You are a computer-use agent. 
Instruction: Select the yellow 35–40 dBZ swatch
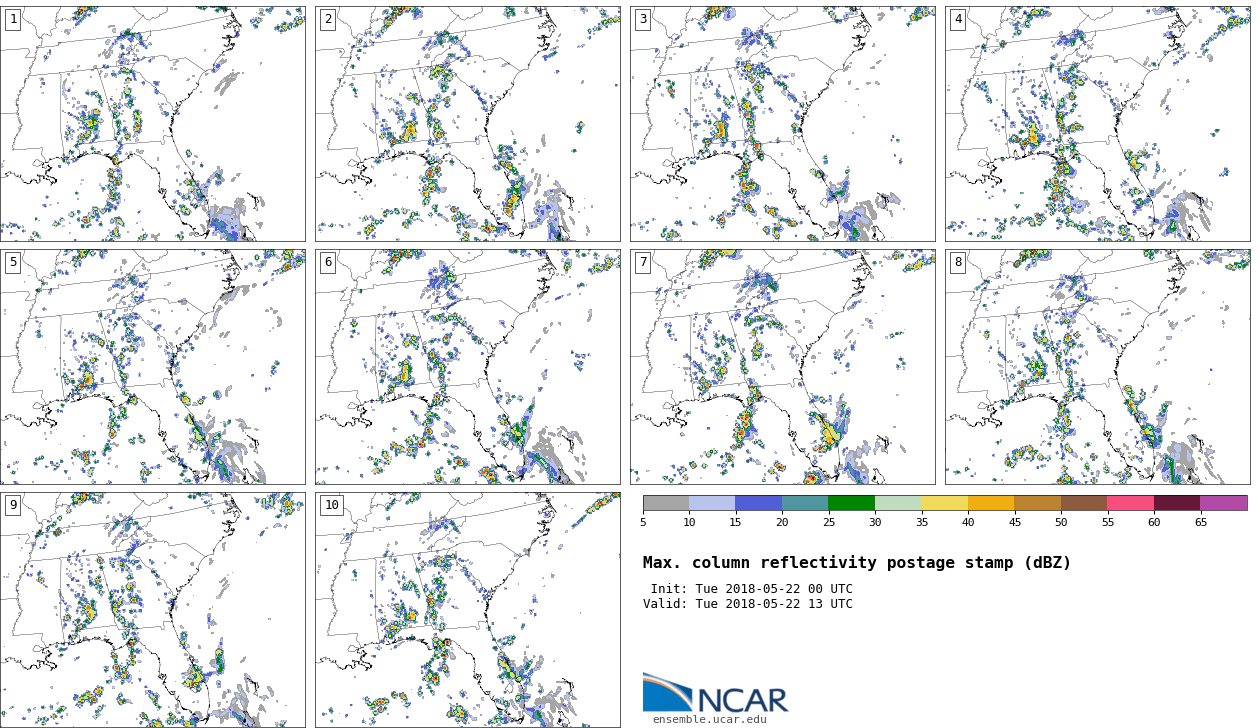pos(944,503)
